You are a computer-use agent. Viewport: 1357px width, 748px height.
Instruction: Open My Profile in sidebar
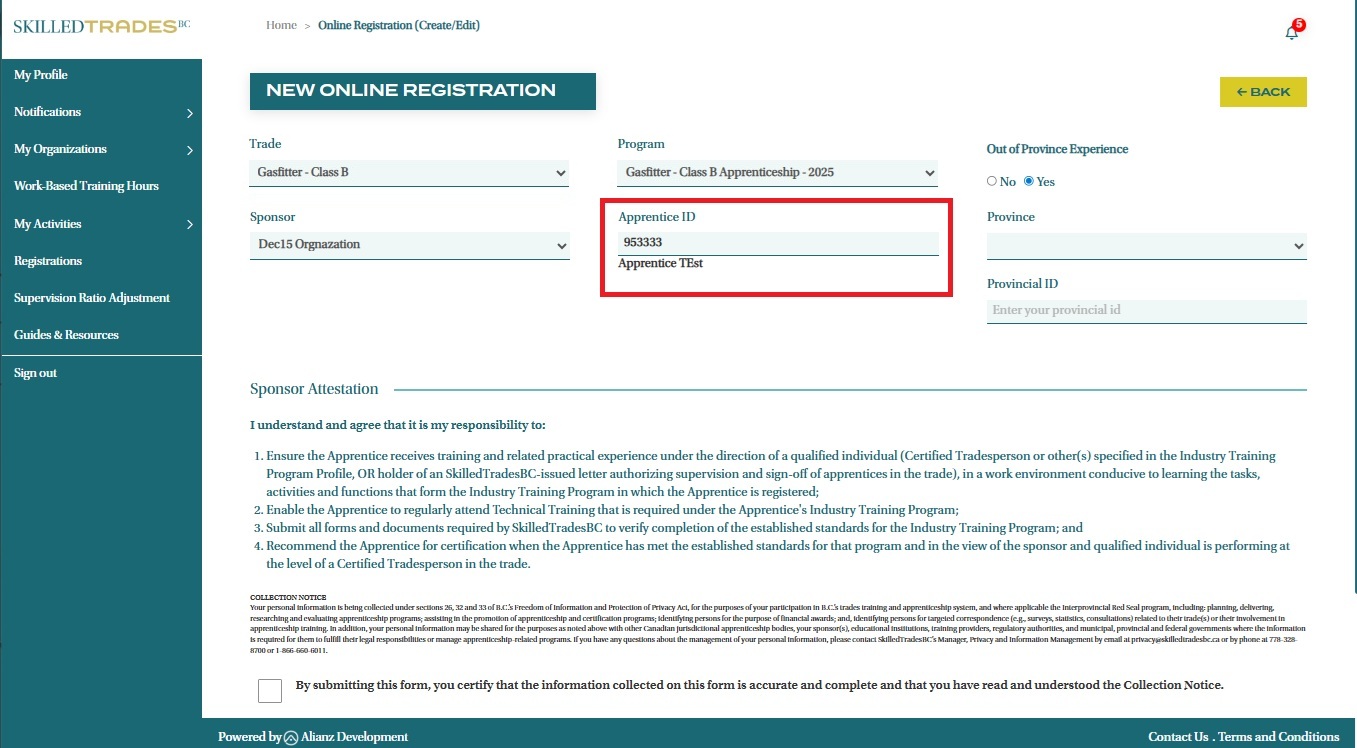pyautogui.click(x=41, y=75)
